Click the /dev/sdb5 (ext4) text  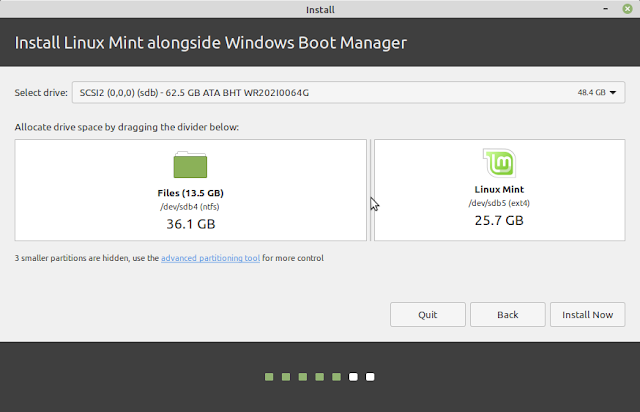coord(499,203)
